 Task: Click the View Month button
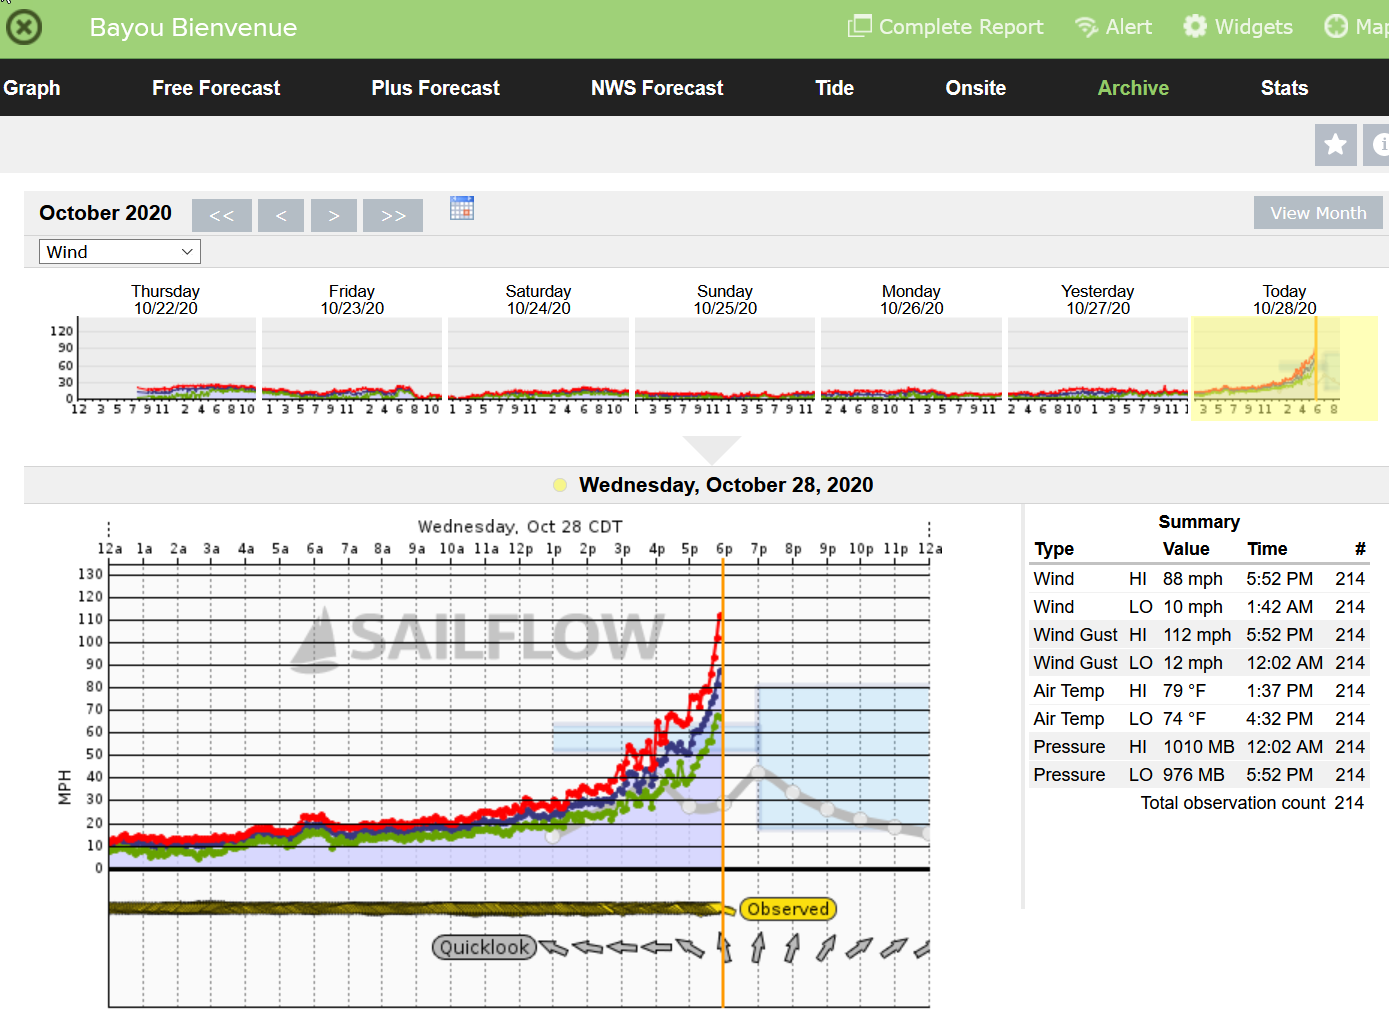1318,213
